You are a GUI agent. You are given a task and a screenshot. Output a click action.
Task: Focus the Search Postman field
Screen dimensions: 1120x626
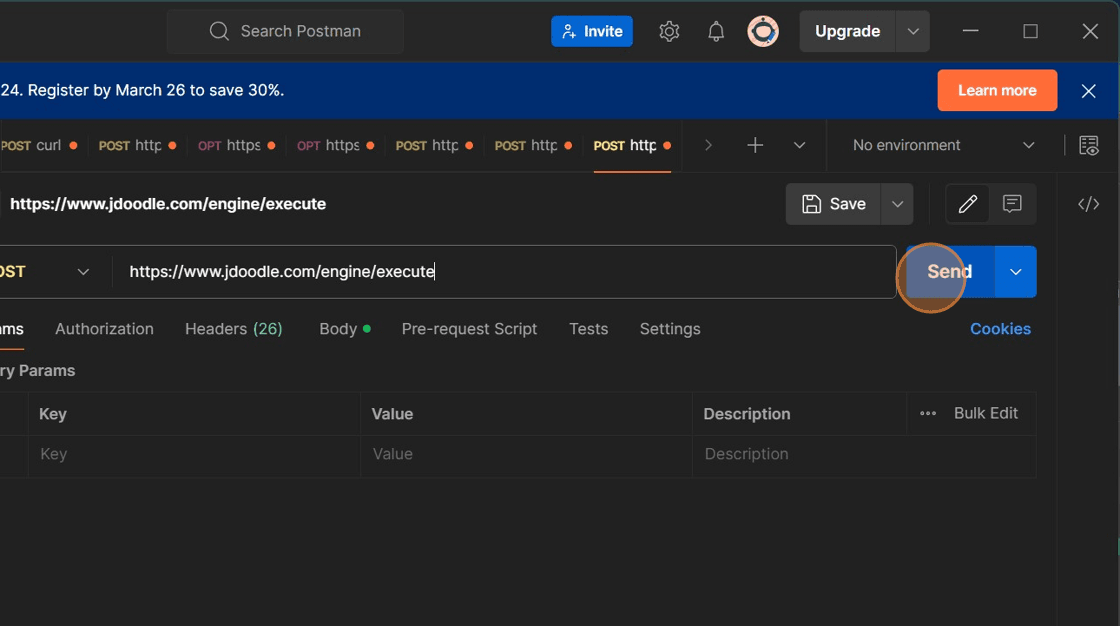coord(286,31)
